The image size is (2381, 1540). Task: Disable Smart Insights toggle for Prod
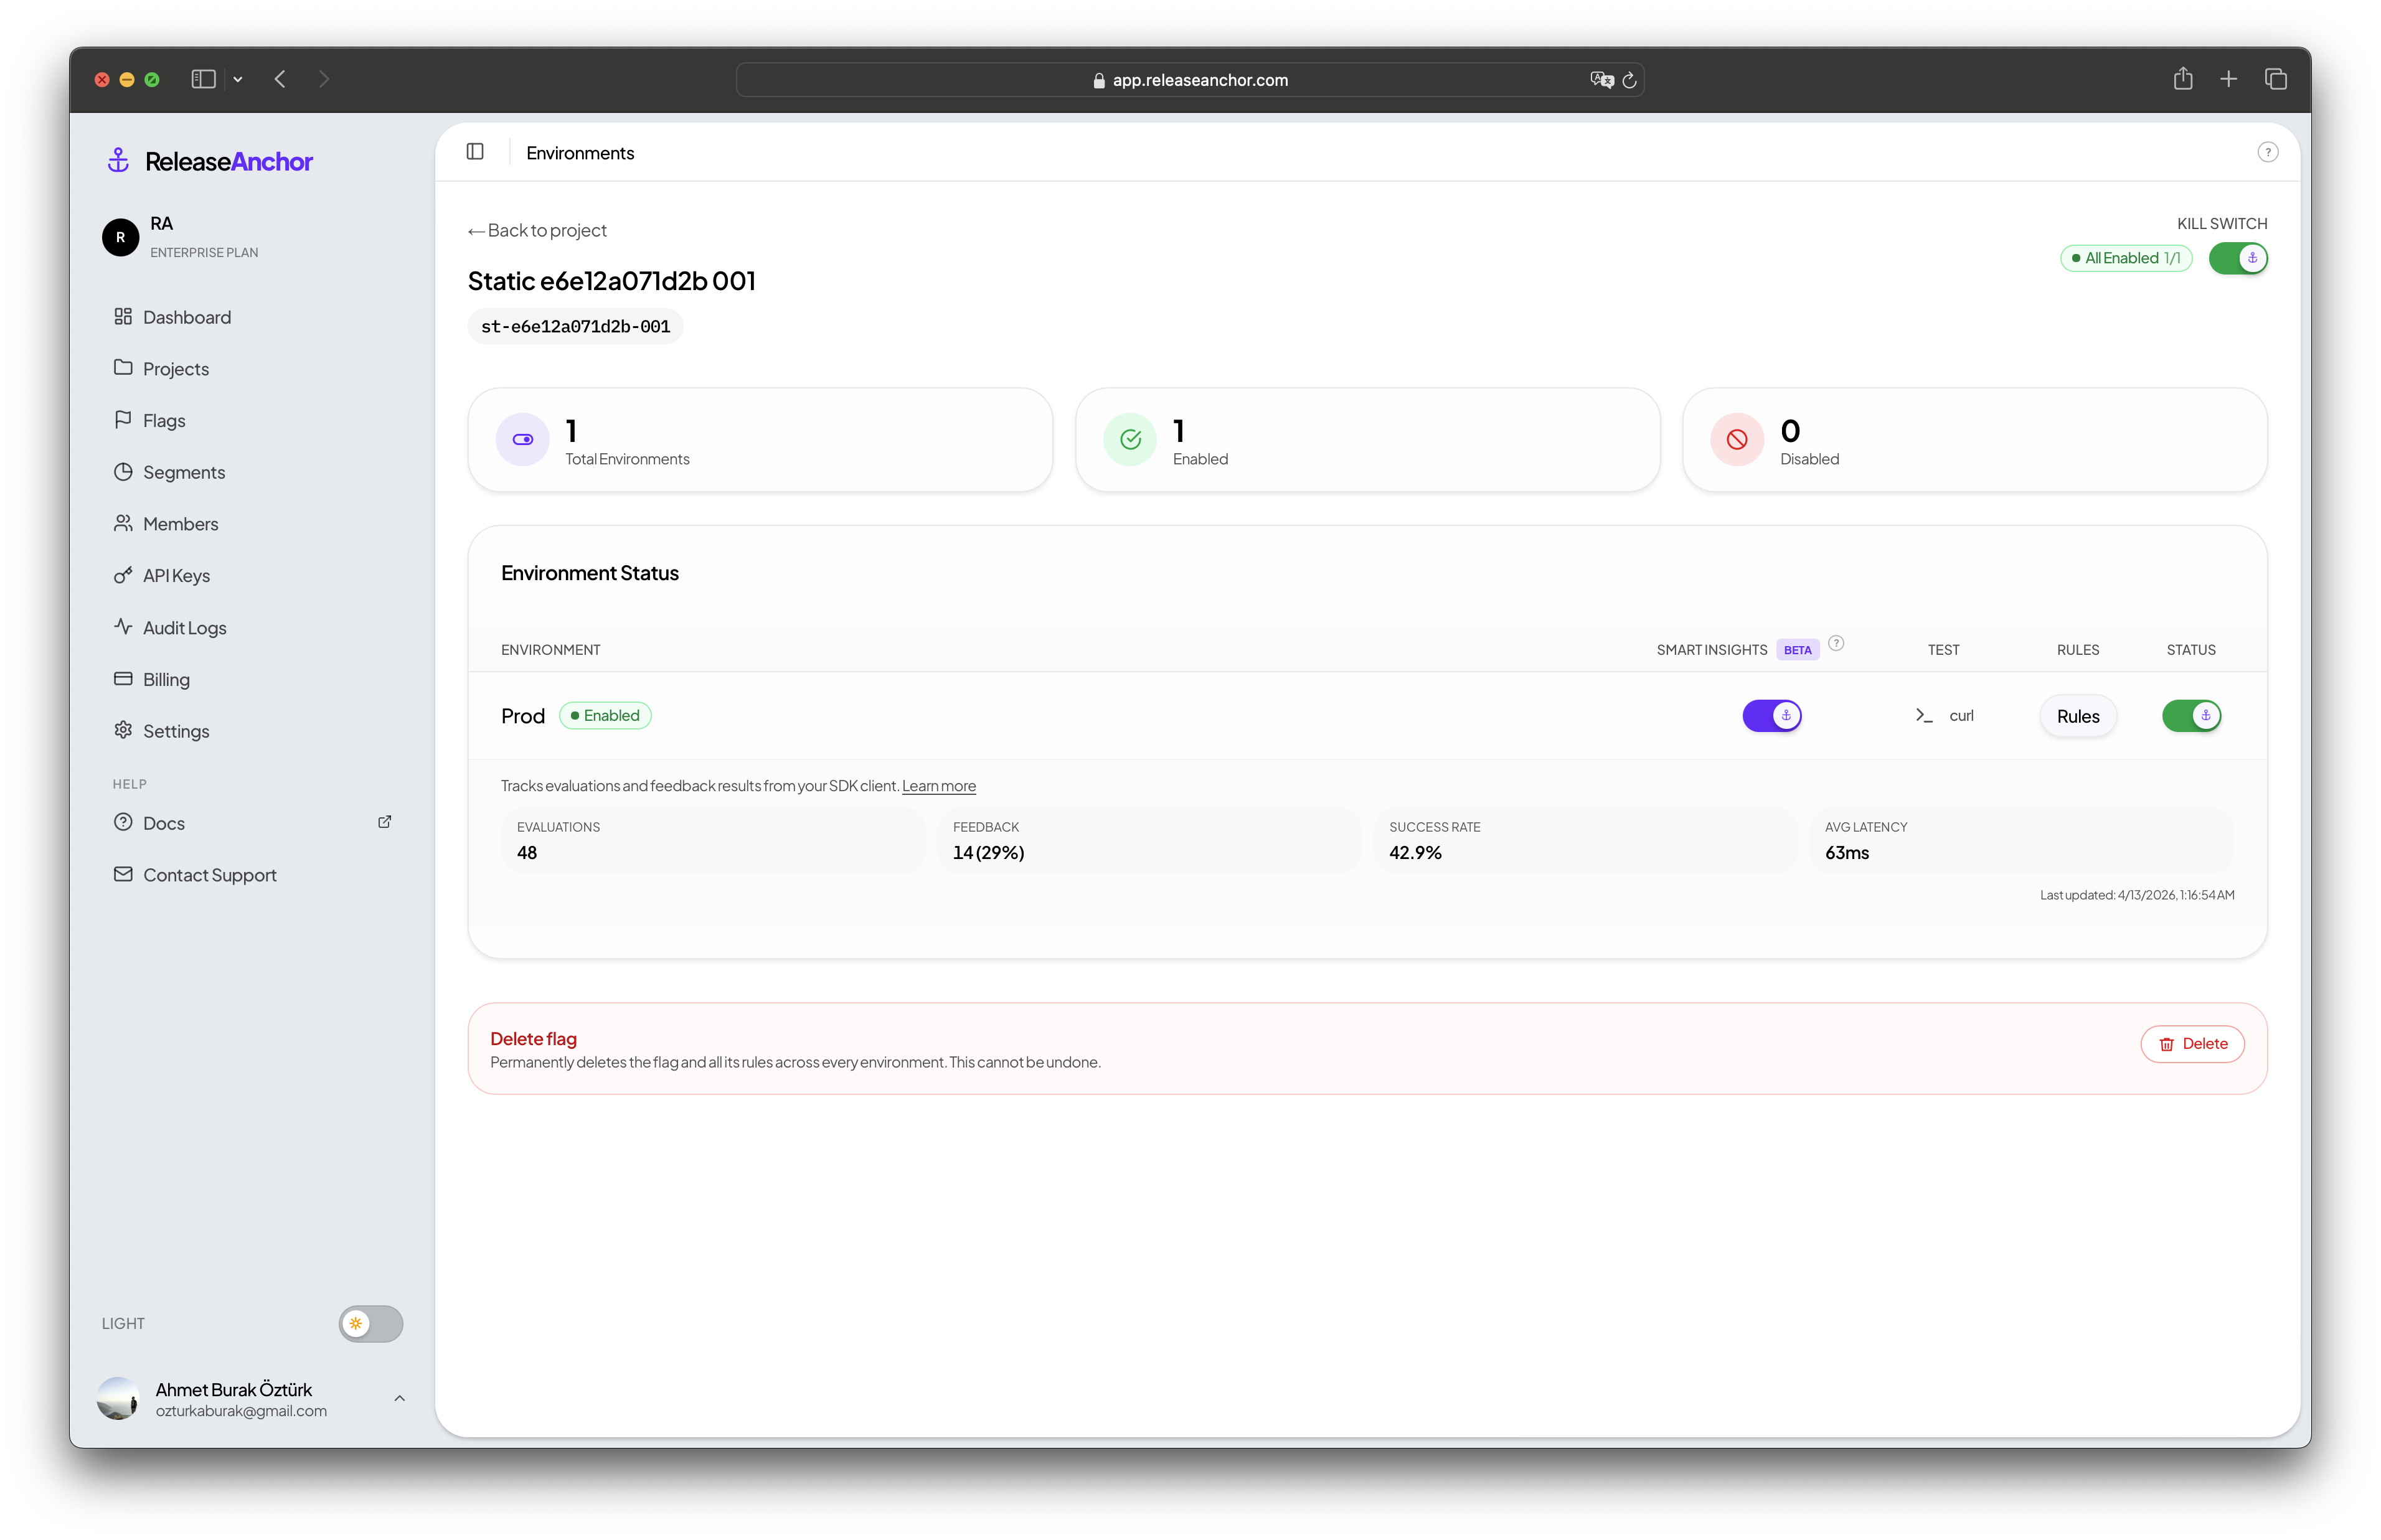(1771, 715)
